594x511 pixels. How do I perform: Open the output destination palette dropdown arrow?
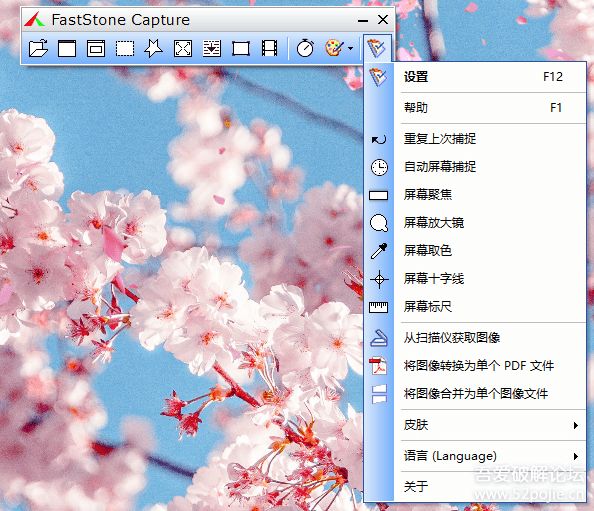click(350, 48)
